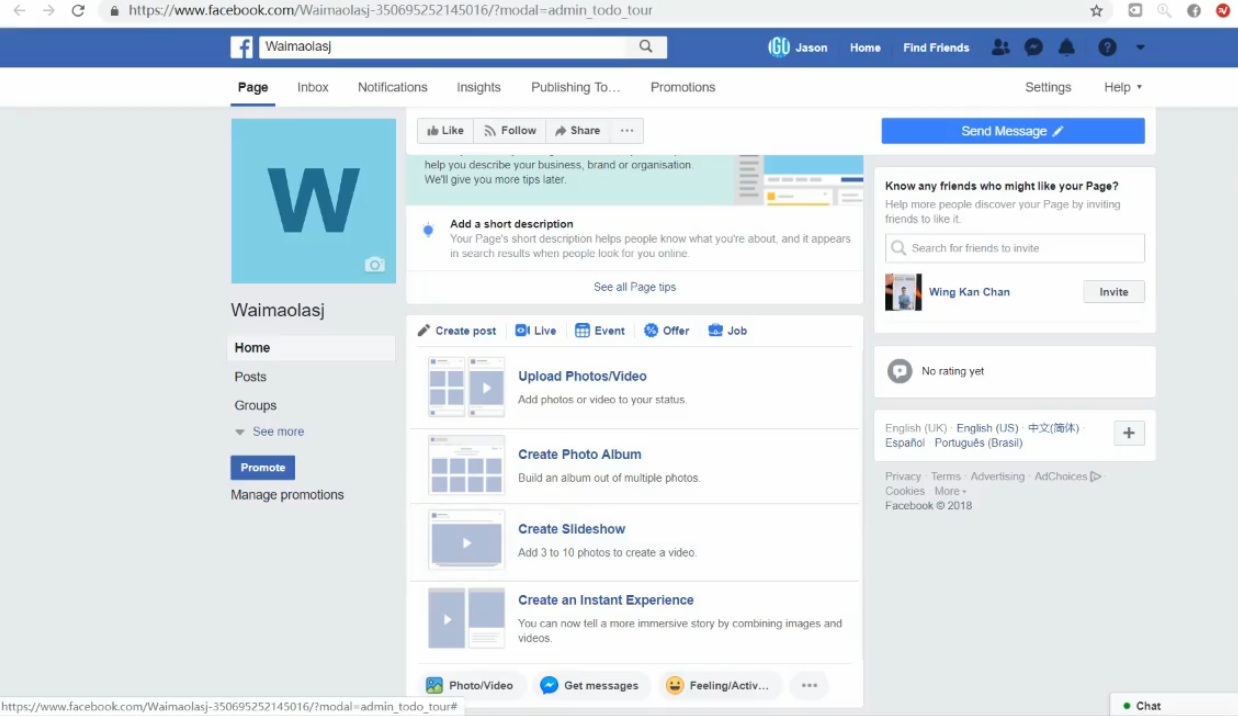Open the Chat bar
Screen dimensions: 1238x716
(1174, 705)
